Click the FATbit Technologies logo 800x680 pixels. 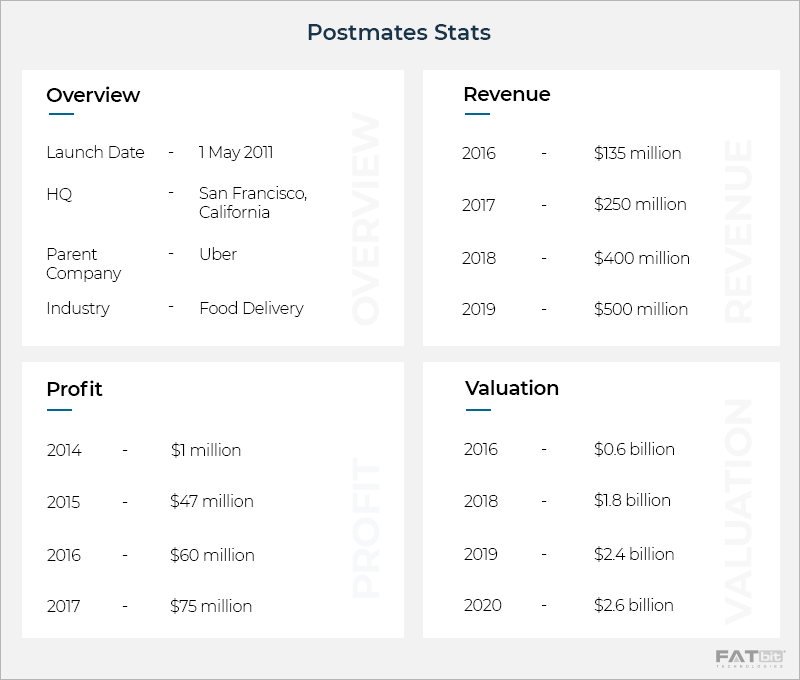(x=750, y=658)
